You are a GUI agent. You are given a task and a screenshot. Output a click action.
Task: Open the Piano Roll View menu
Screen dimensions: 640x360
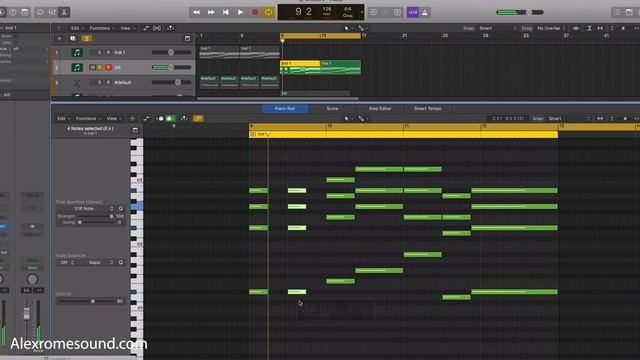pos(113,118)
